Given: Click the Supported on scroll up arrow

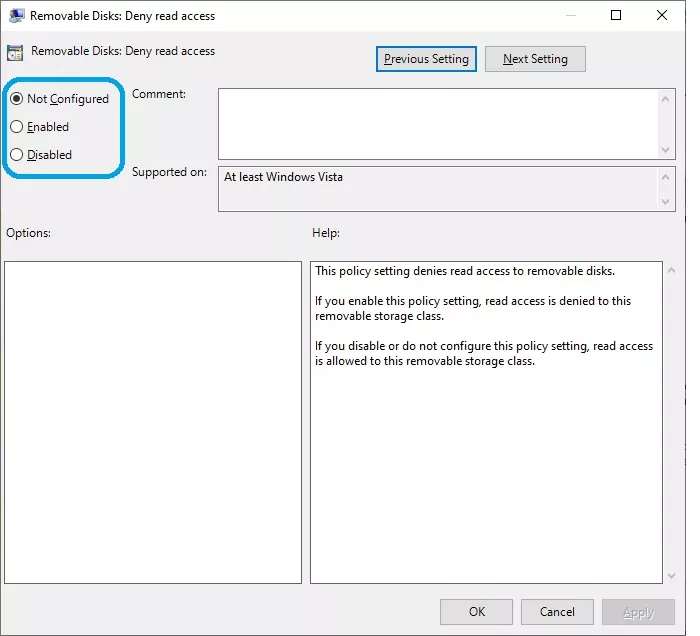Looking at the screenshot, I should (666, 177).
